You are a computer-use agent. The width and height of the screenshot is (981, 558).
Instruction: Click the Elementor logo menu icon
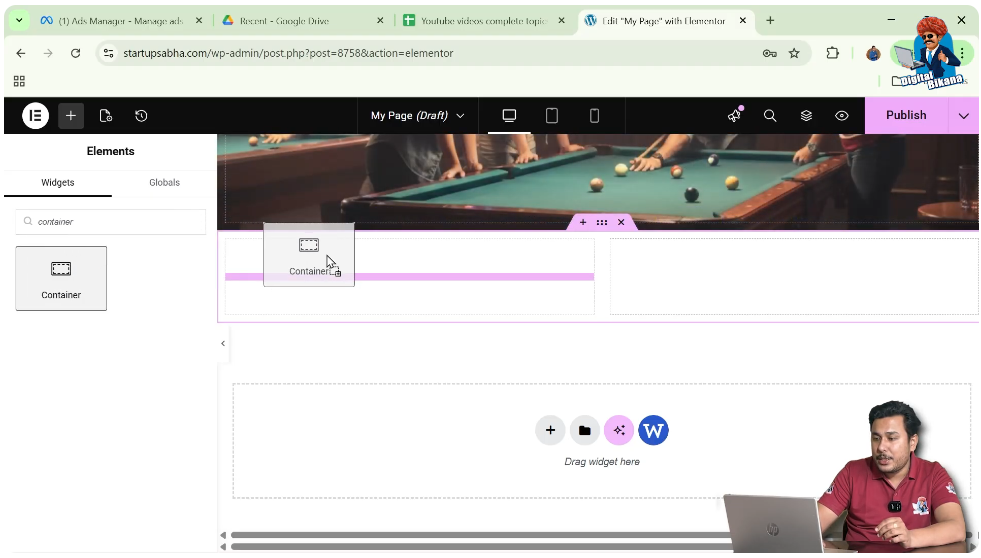pos(35,116)
